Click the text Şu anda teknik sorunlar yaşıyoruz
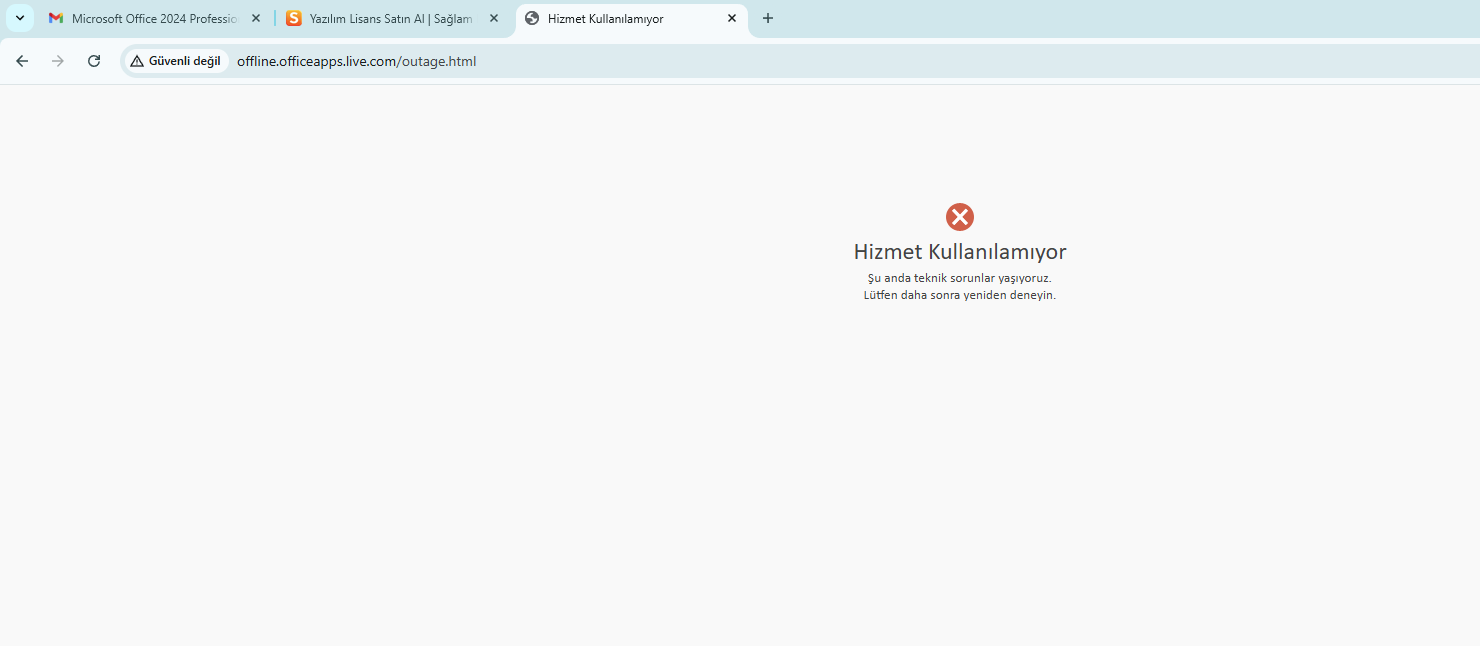This screenshot has width=1480, height=646. [960, 278]
